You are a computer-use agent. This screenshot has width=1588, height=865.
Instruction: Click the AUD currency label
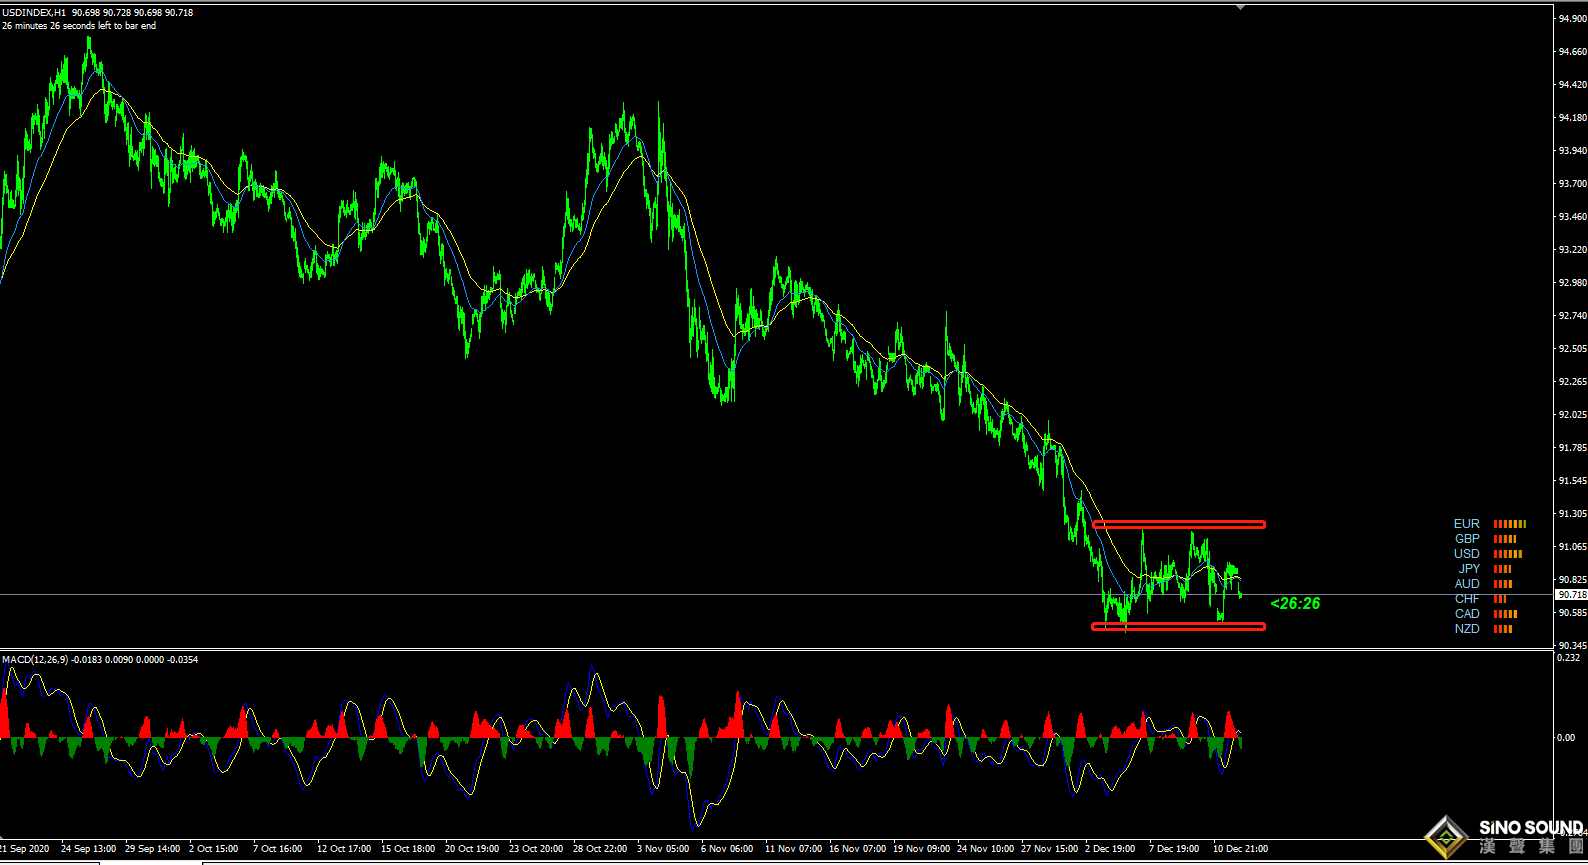[1467, 584]
